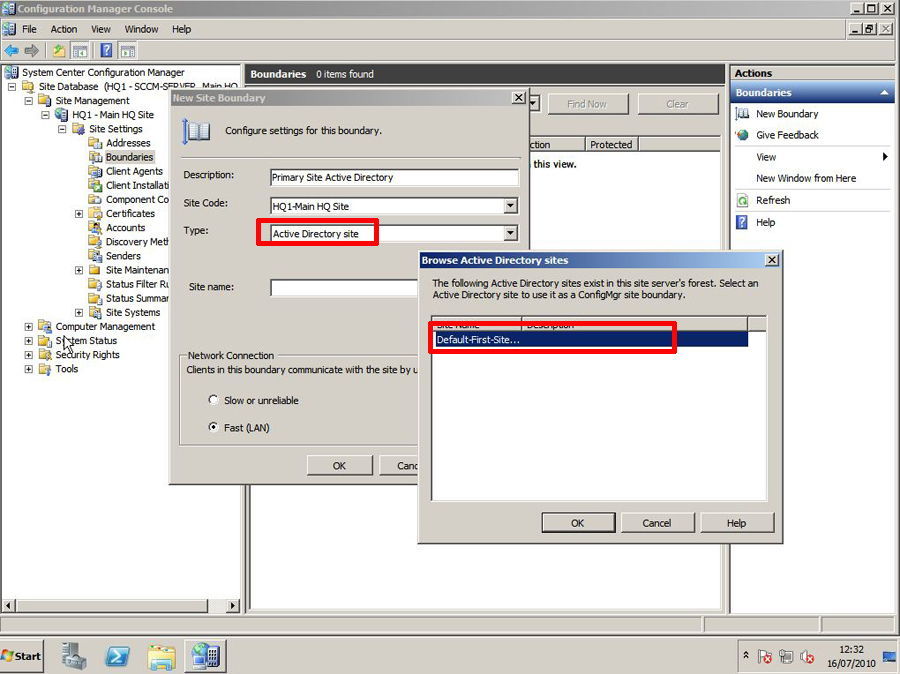This screenshot has width=900, height=674.
Task: Click the Configuration Manager taskbar icon
Action: click(x=205, y=656)
